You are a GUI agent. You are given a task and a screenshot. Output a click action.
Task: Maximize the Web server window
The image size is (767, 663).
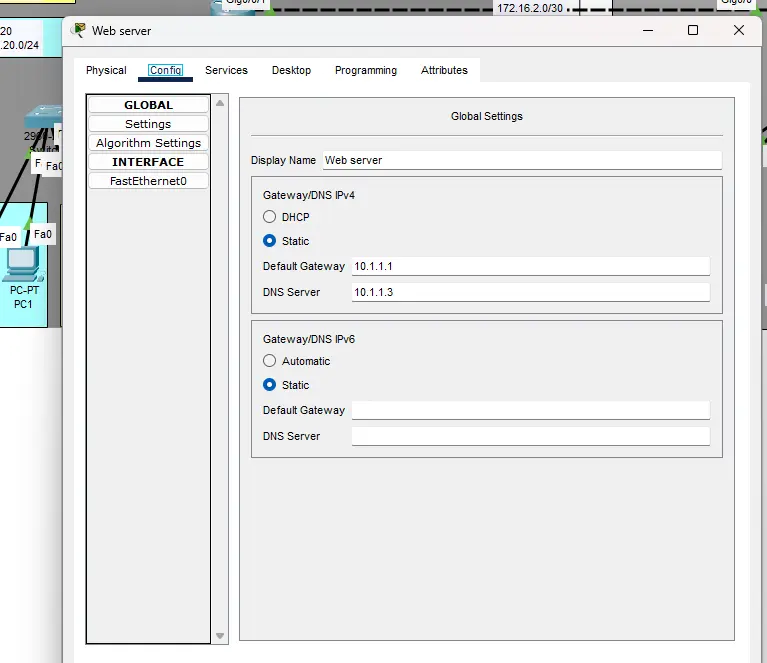click(693, 30)
